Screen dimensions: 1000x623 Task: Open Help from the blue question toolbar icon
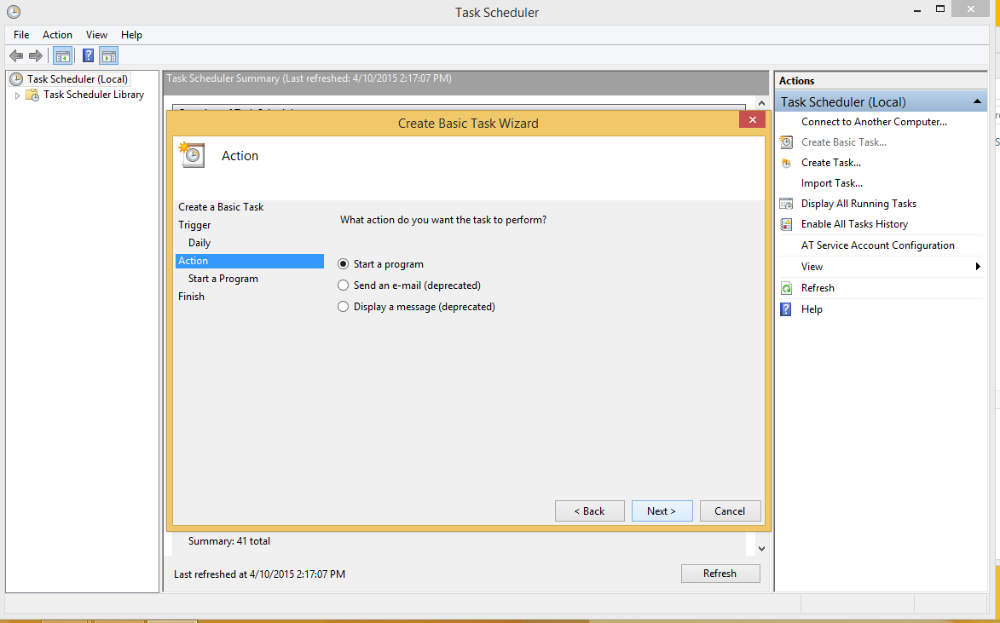pyautogui.click(x=89, y=56)
